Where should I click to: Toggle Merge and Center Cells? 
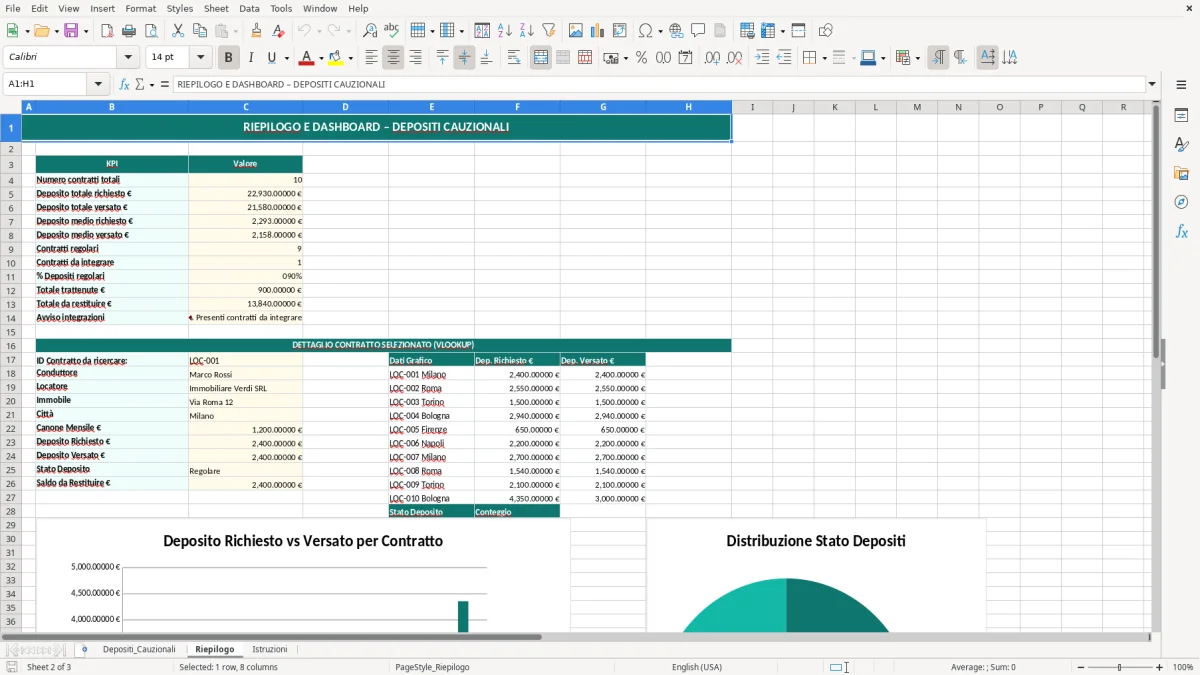tap(541, 58)
